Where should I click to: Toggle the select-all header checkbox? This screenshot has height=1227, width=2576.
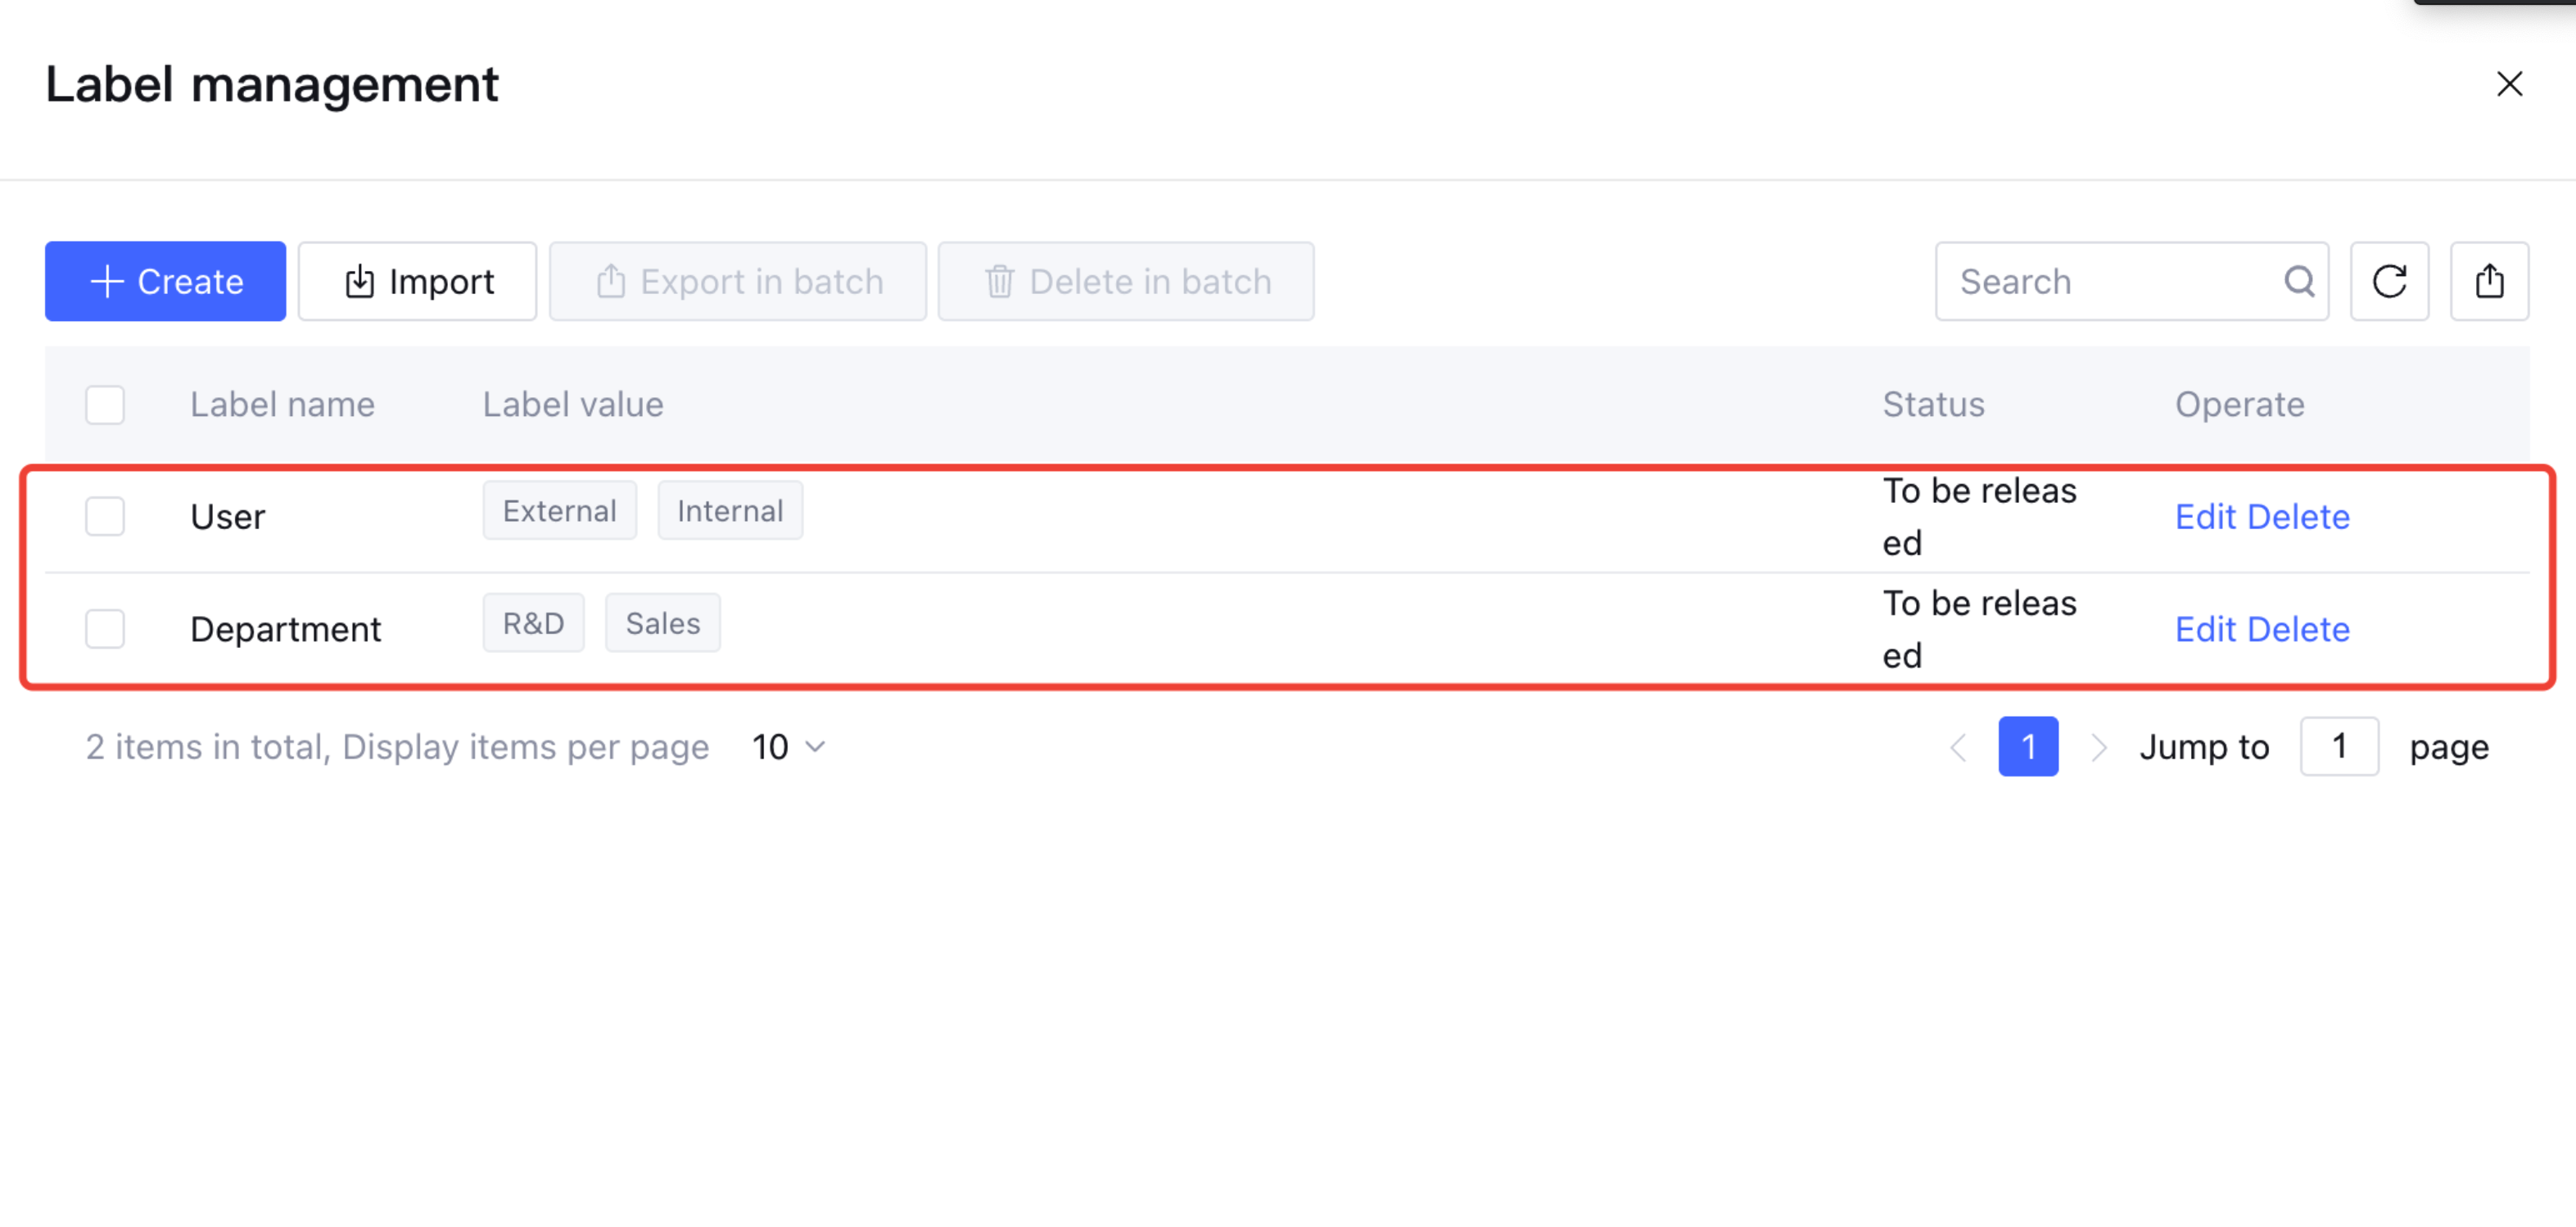[x=105, y=405]
